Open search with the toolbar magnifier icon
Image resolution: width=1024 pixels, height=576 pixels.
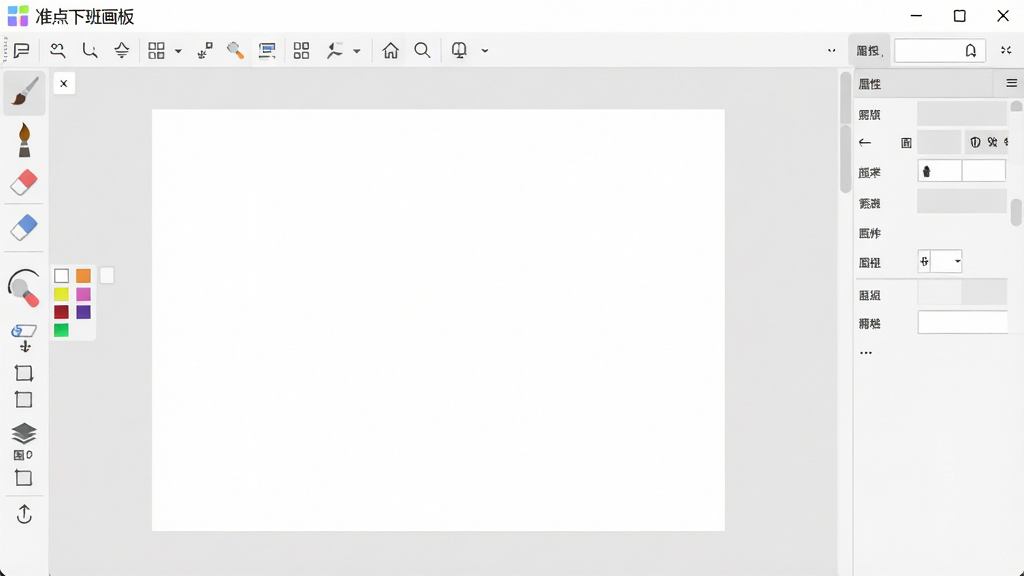click(x=423, y=50)
